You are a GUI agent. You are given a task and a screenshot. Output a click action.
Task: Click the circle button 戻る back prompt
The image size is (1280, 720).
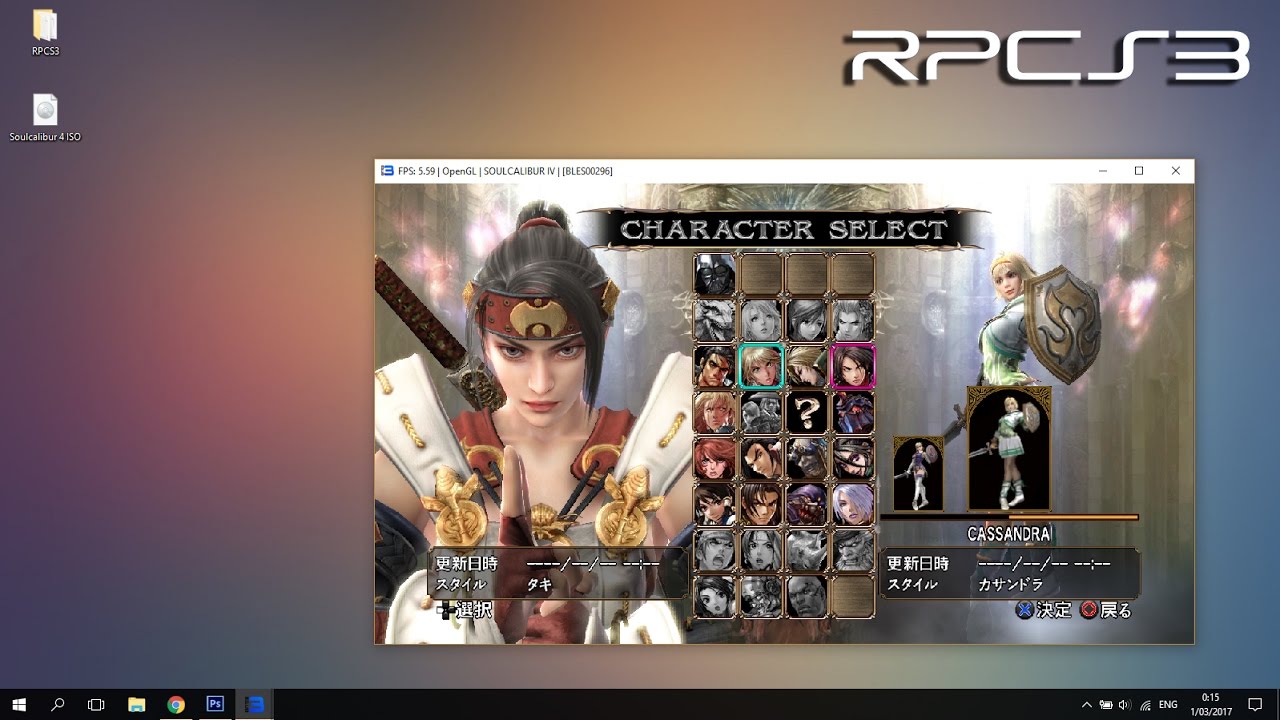[1106, 609]
